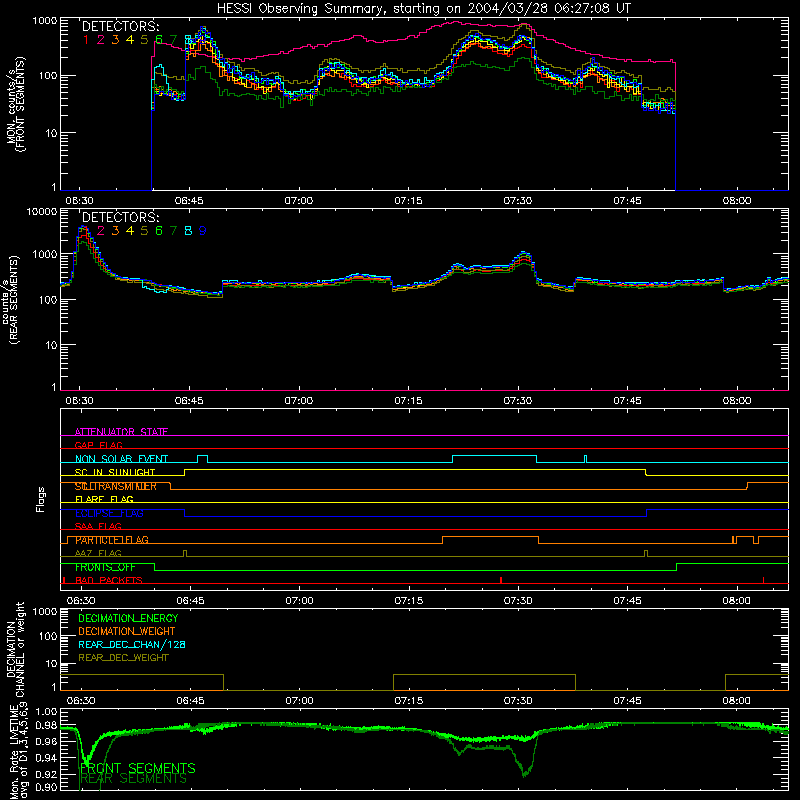Click the 06:45 tick label under the front segments plot
The height and width of the screenshot is (800, 800).
point(189,201)
